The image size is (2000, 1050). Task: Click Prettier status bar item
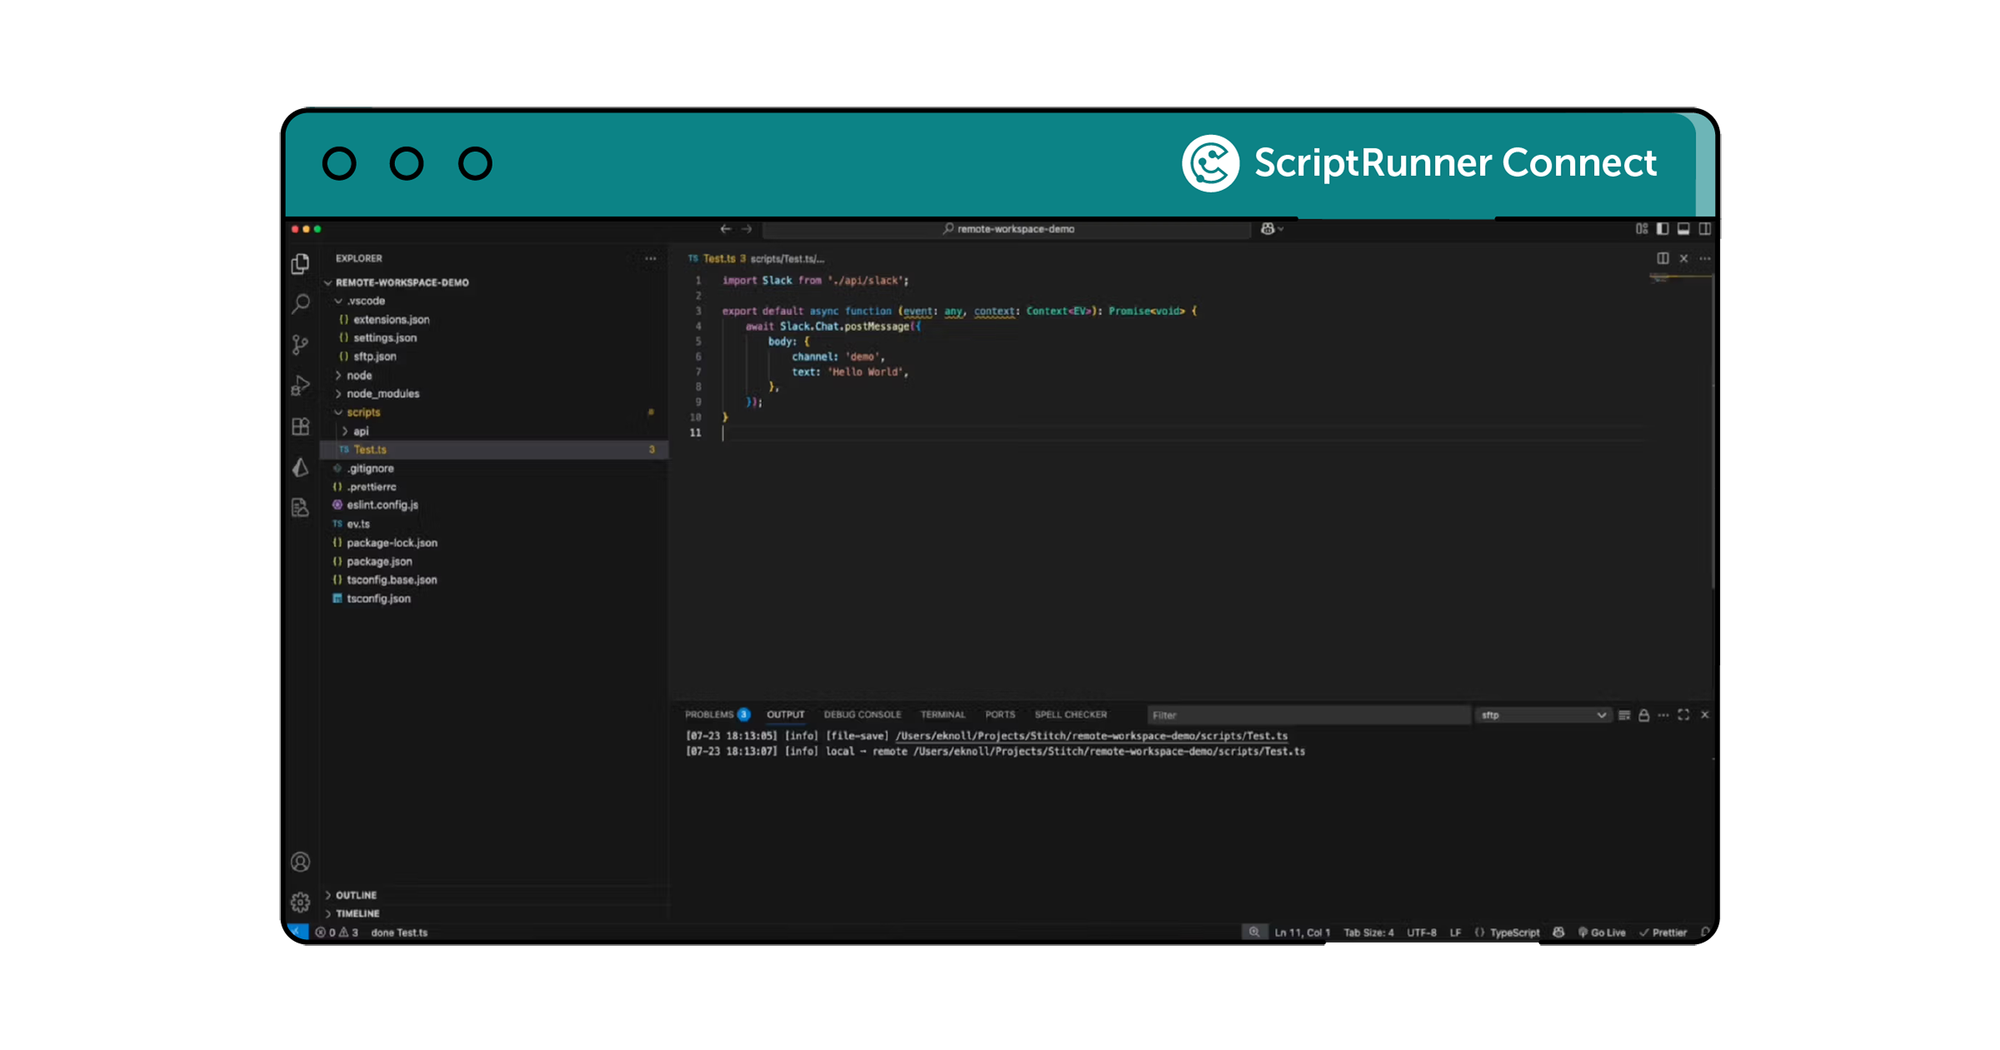pos(1663,932)
